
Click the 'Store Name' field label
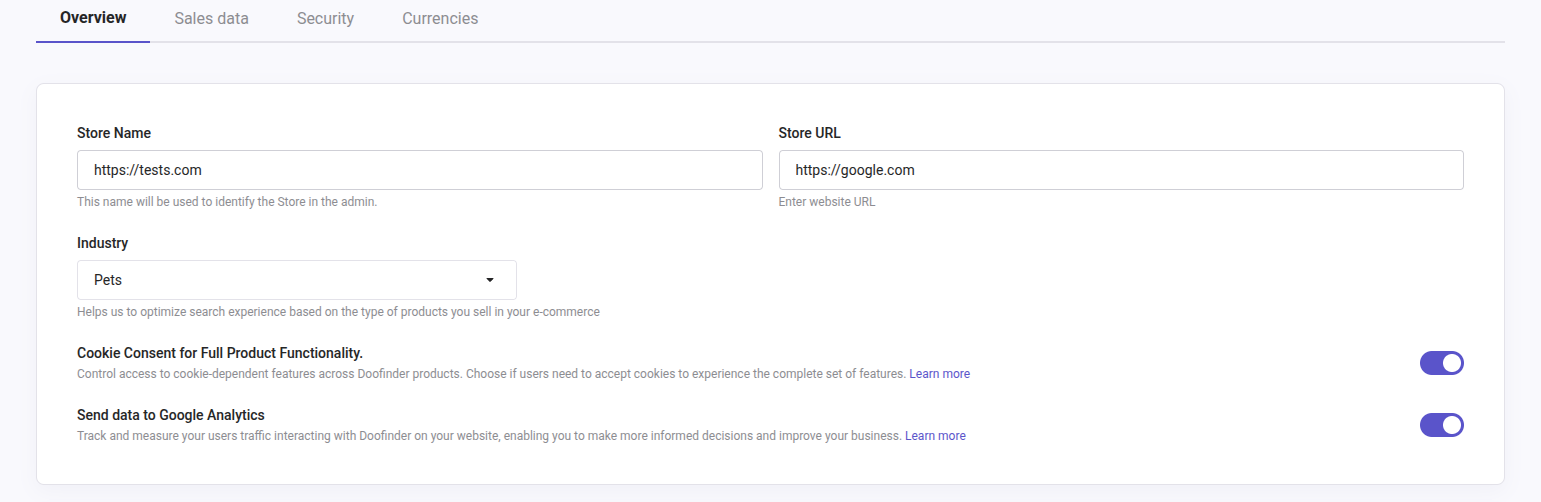(114, 133)
